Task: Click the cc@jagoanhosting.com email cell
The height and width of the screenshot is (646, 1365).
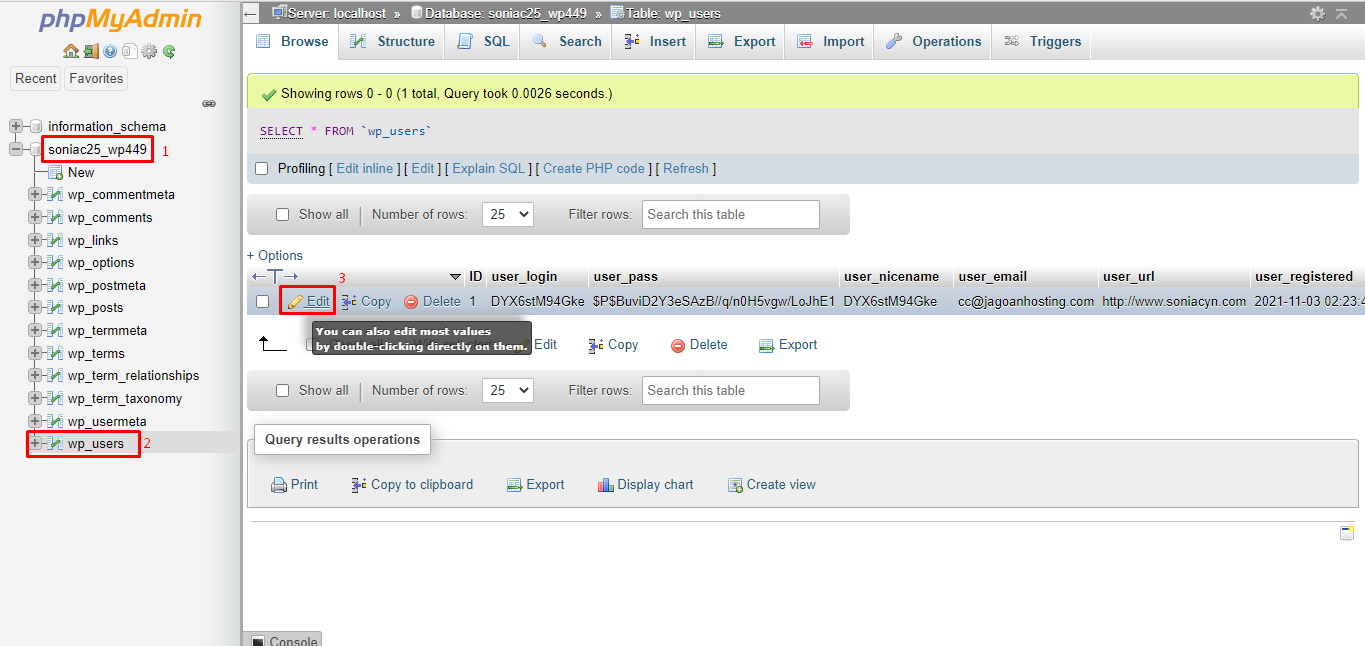Action: pos(1026,301)
